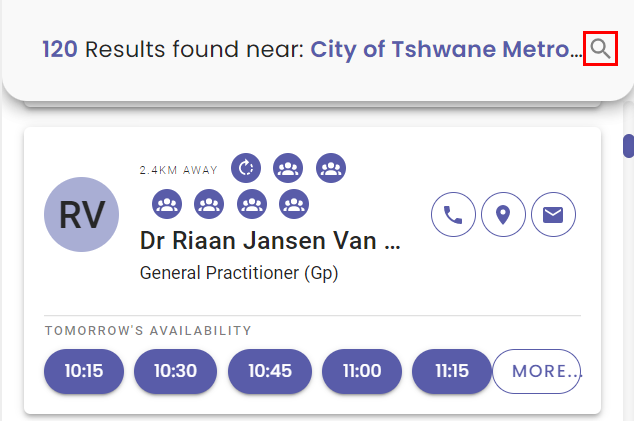
Task: Call the doctor using the phone icon
Action: [x=454, y=215]
